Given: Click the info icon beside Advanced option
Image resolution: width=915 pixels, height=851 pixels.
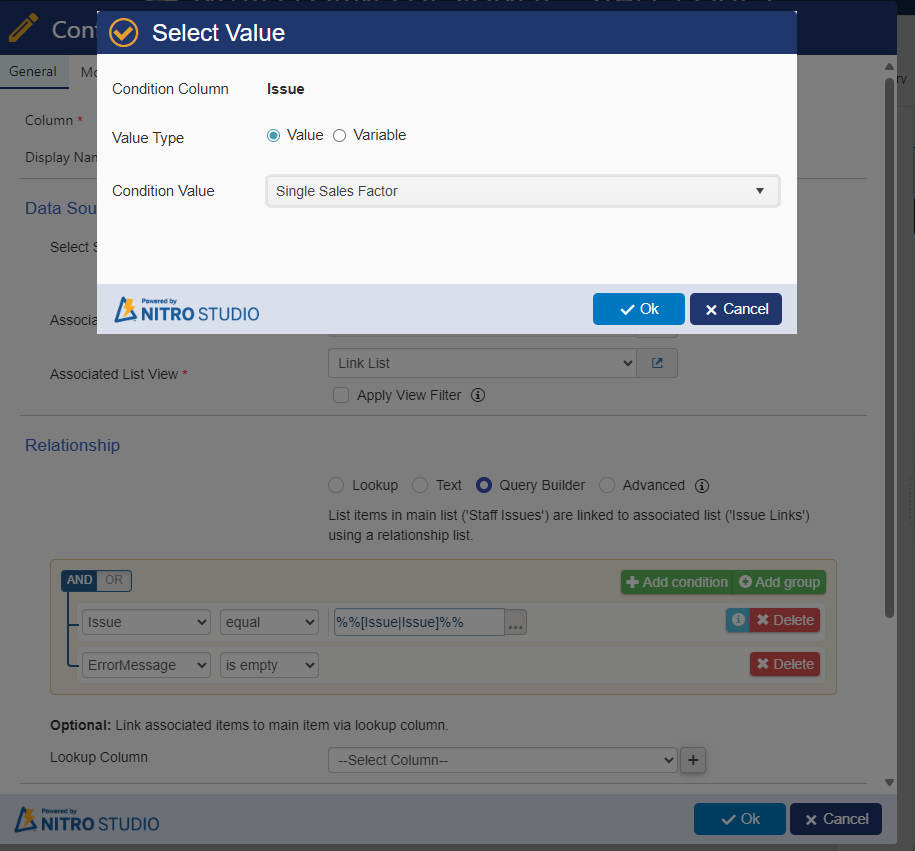Looking at the screenshot, I should point(702,486).
